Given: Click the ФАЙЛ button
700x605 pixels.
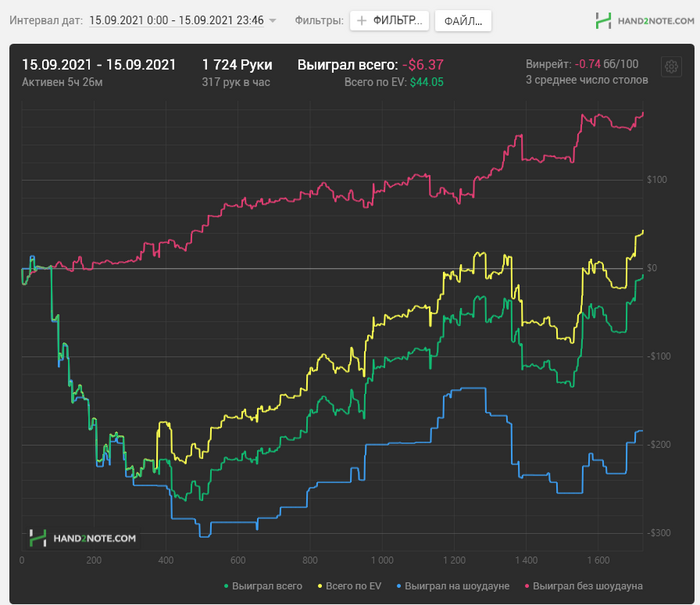Looking at the screenshot, I should [x=463, y=21].
